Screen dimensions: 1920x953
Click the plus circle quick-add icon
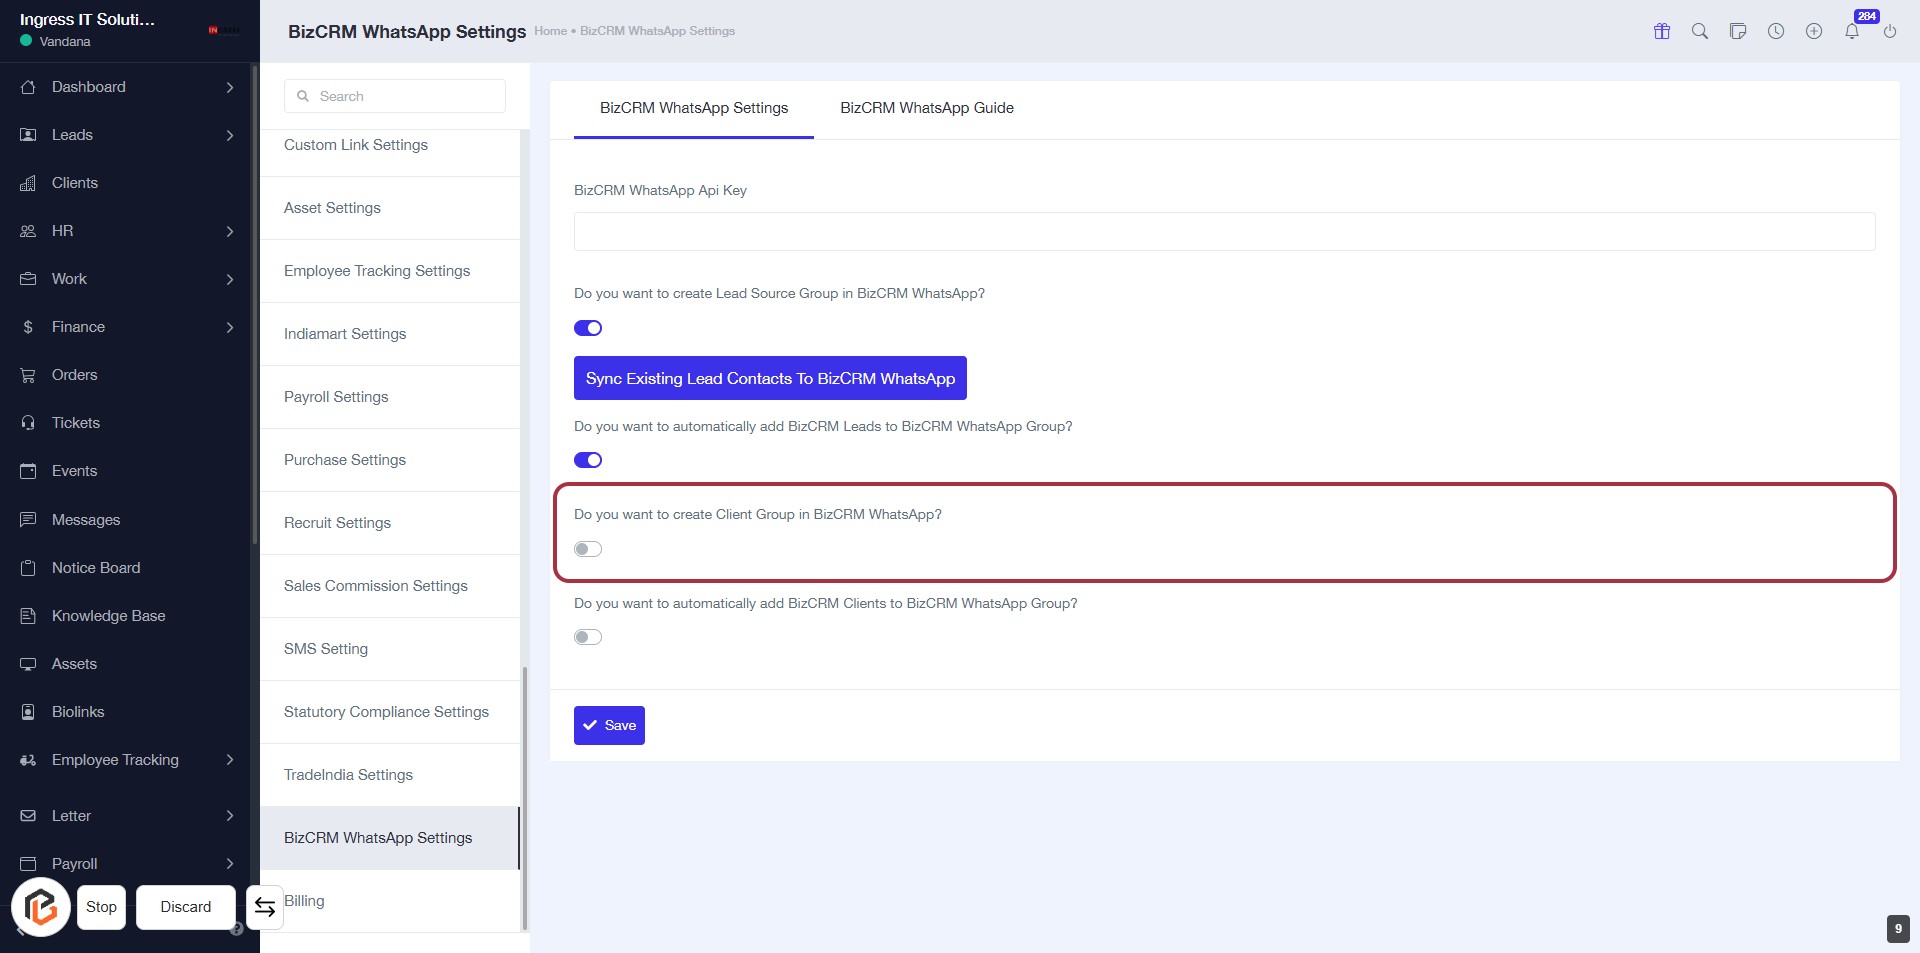[1814, 31]
